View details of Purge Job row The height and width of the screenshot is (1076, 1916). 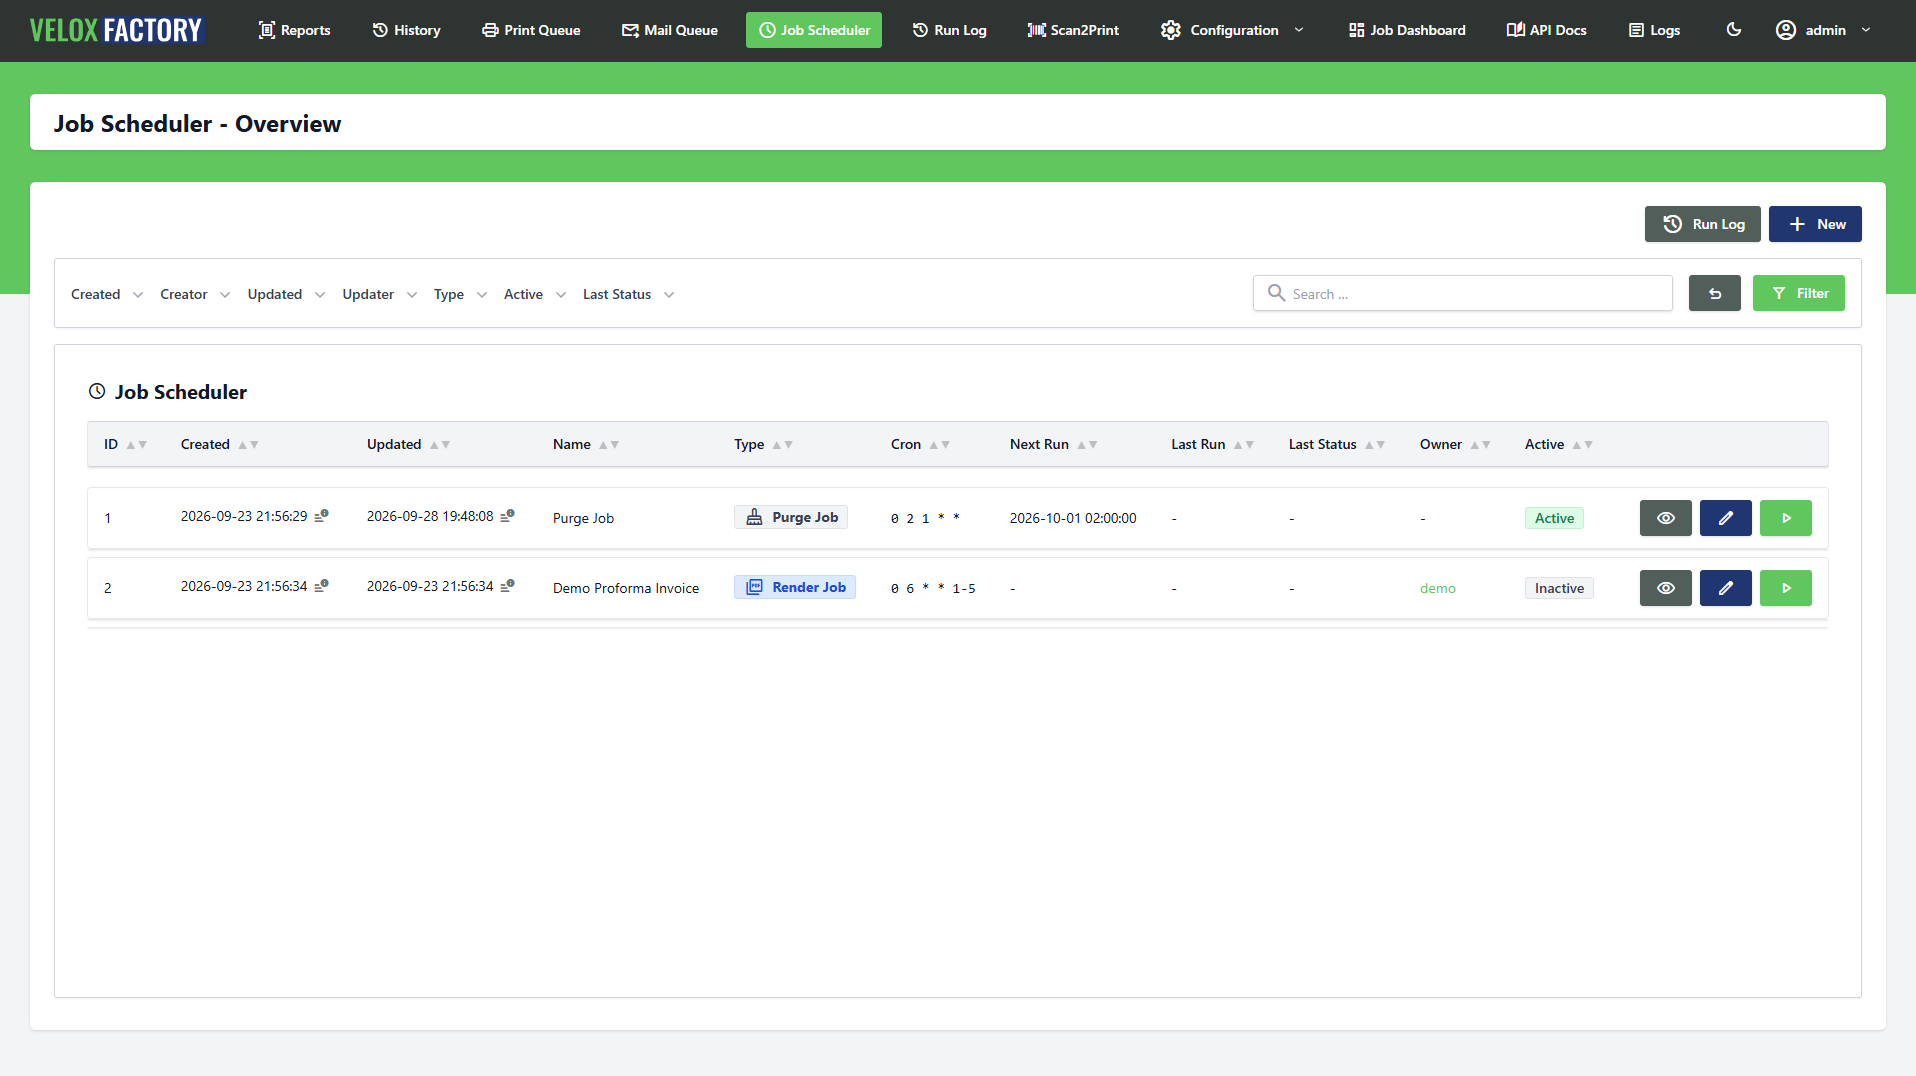click(1665, 518)
